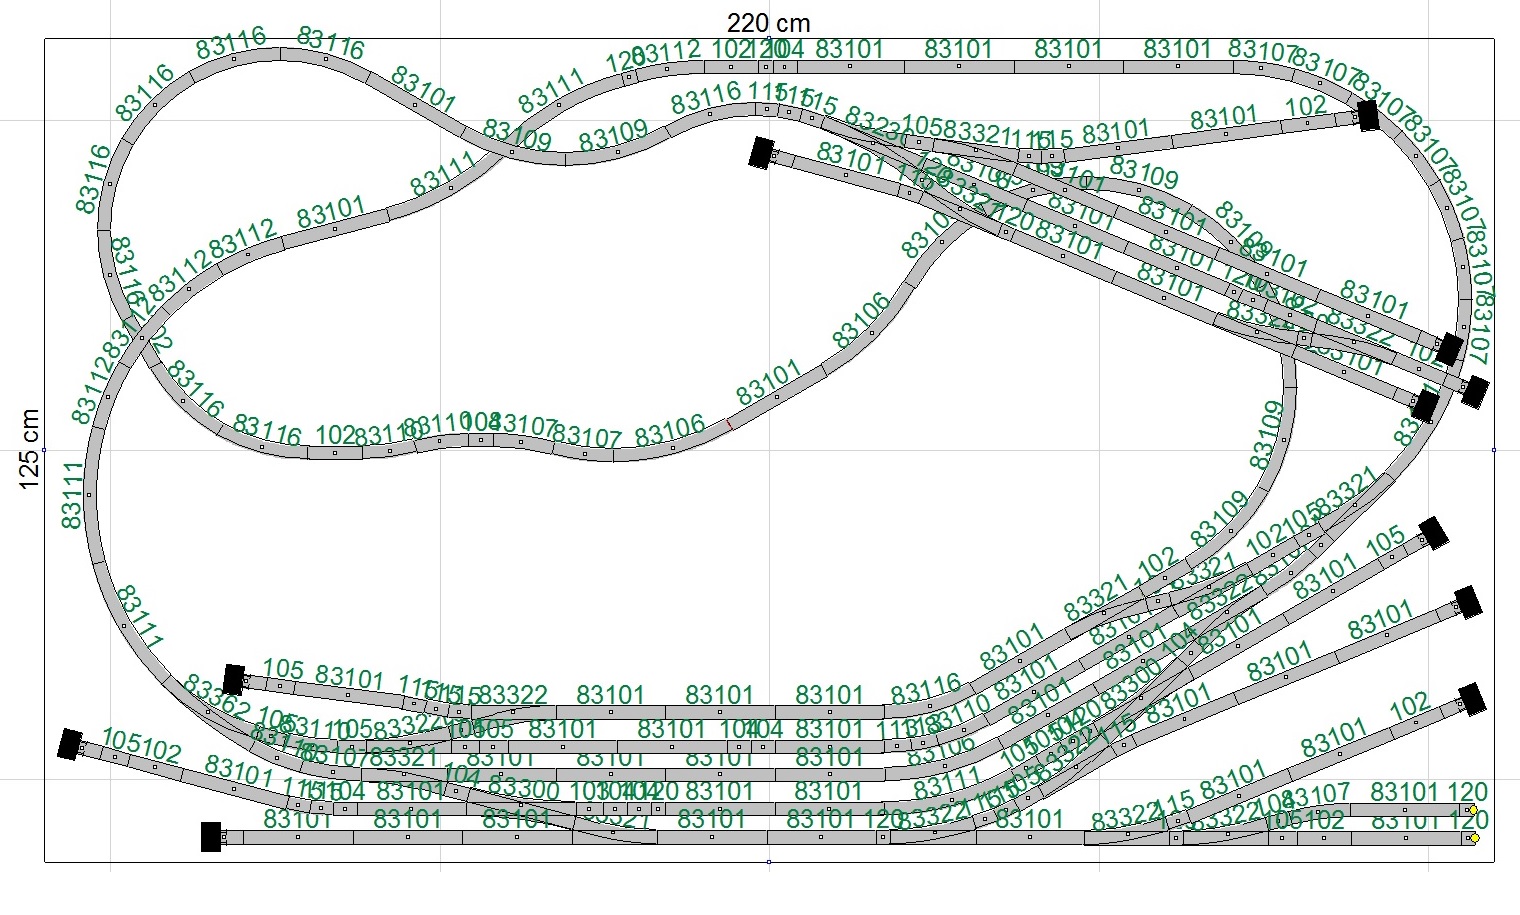This screenshot has height=915, width=1520.
Task: Select the buffer stop beside the 83362 label
Action: (233, 680)
